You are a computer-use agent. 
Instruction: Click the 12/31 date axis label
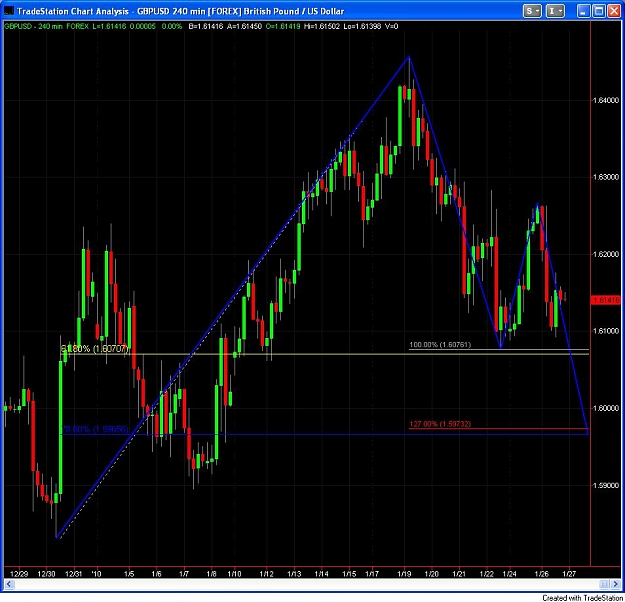(73, 574)
